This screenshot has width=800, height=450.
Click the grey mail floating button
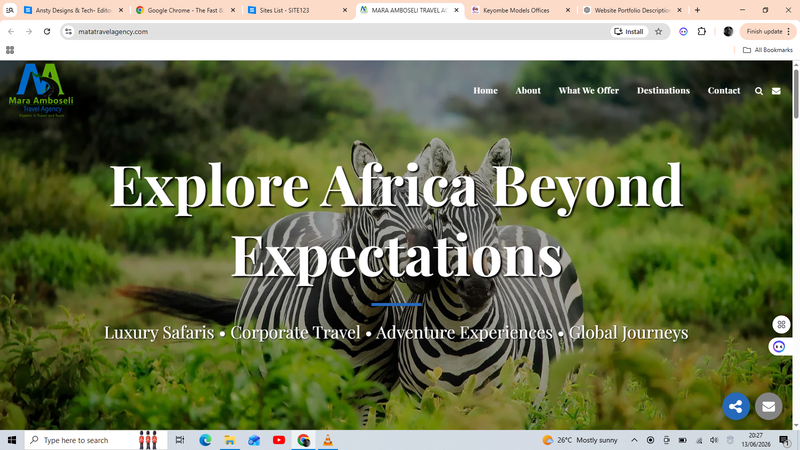point(768,406)
